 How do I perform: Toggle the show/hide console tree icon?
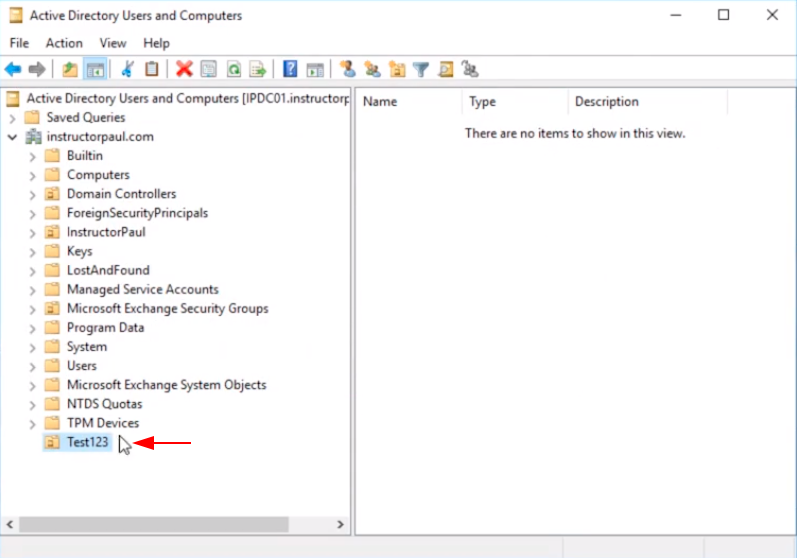pyautogui.click(x=96, y=69)
